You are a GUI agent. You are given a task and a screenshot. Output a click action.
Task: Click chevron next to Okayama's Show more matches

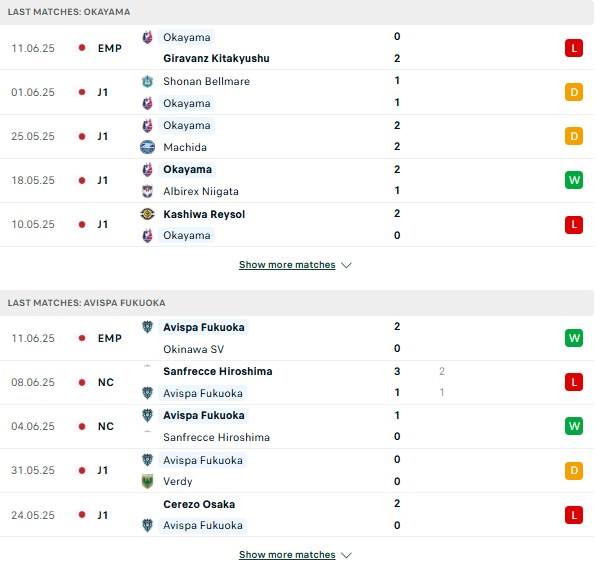tap(346, 265)
